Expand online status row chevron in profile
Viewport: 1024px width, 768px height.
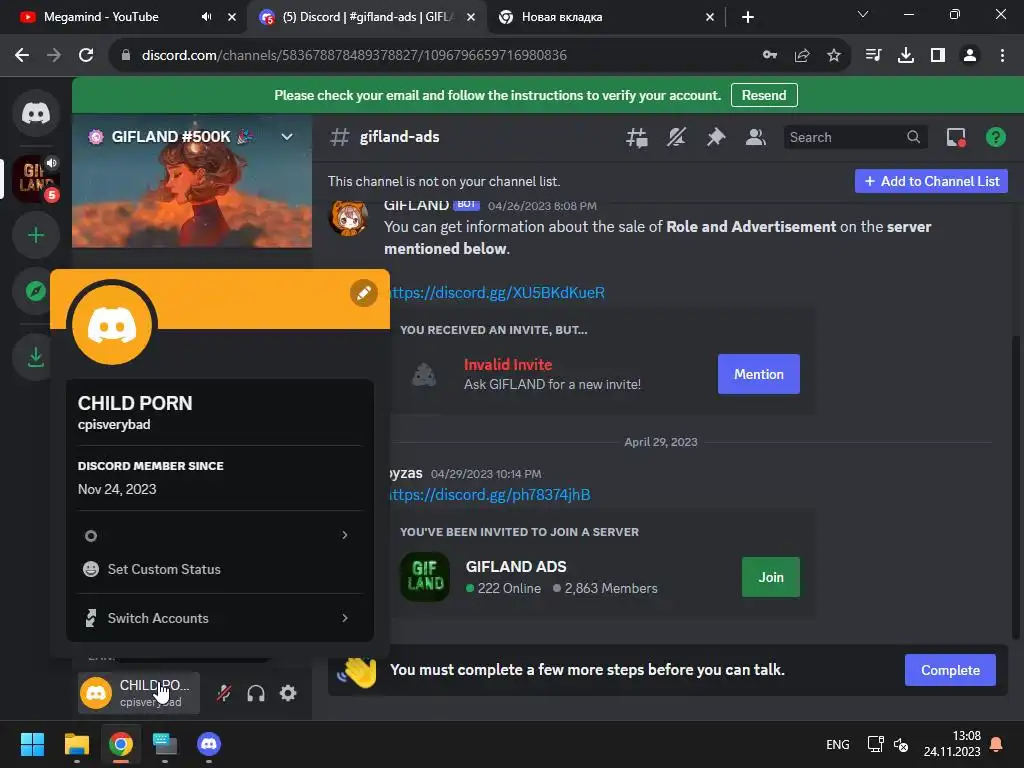coord(345,535)
